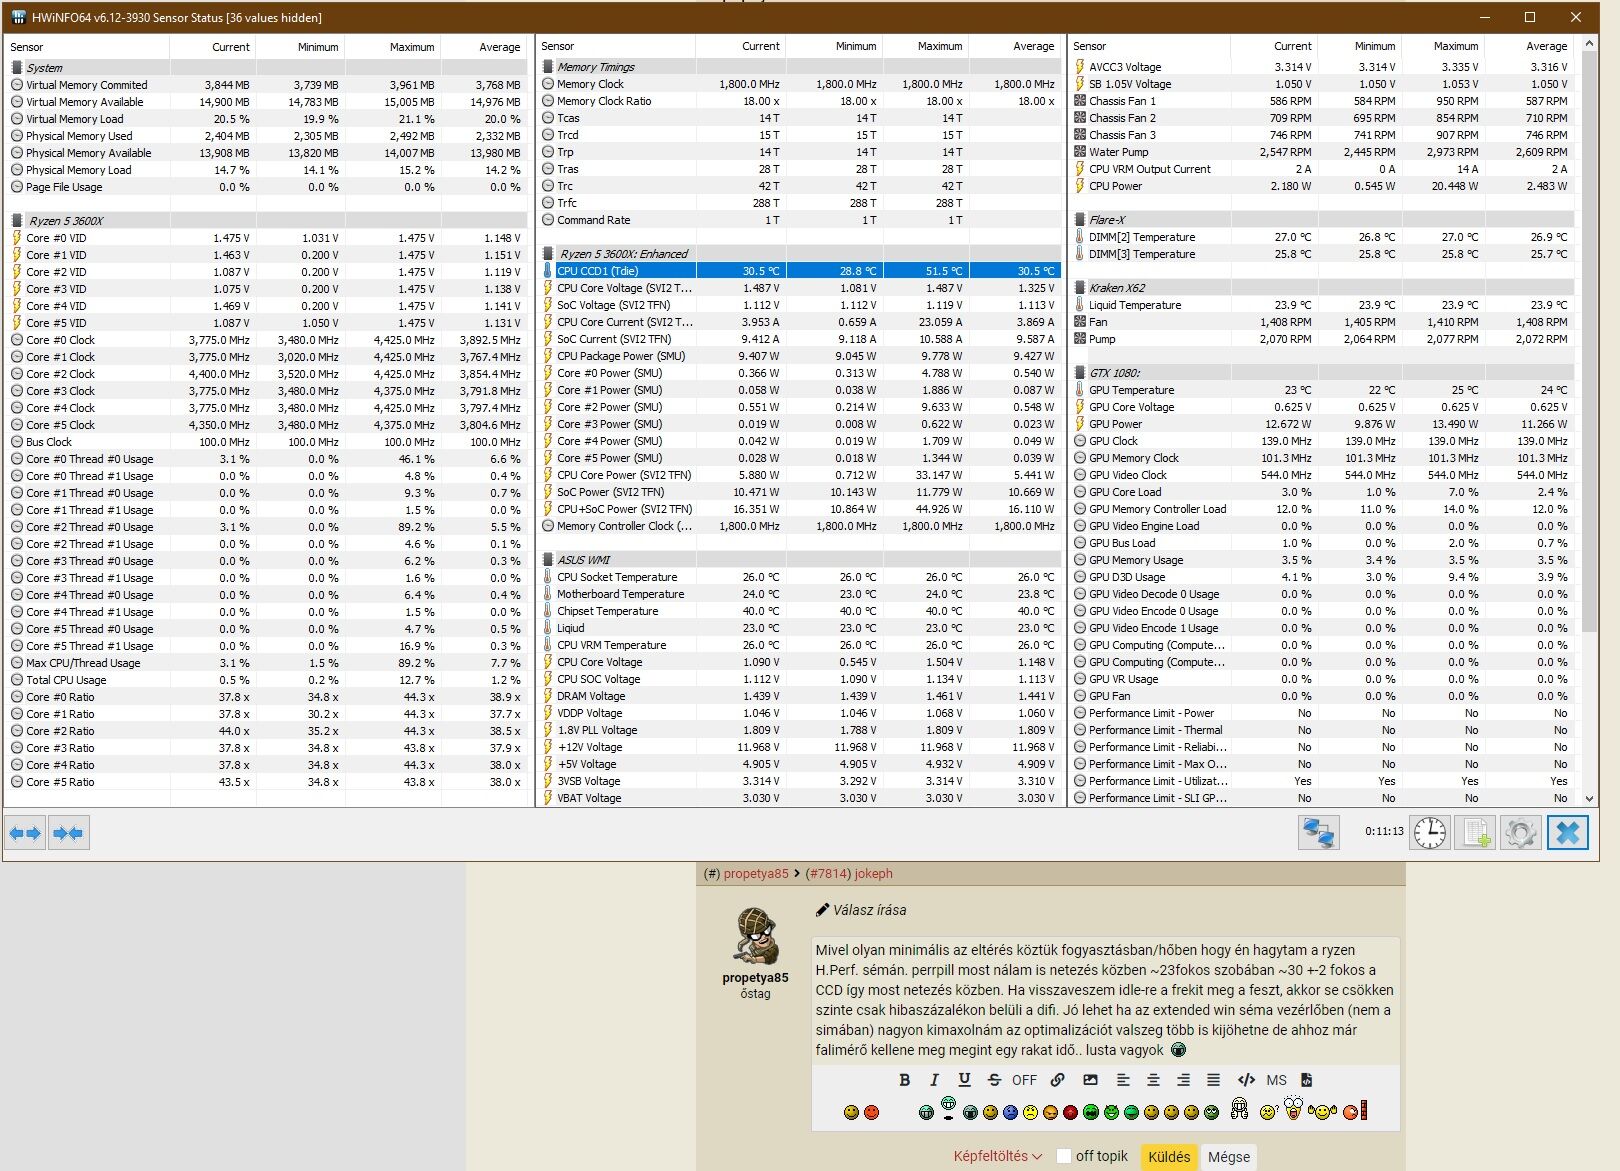The image size is (1620, 1171).
Task: Insert the confused question-mark smiley emoticon
Action: coord(1268,1112)
